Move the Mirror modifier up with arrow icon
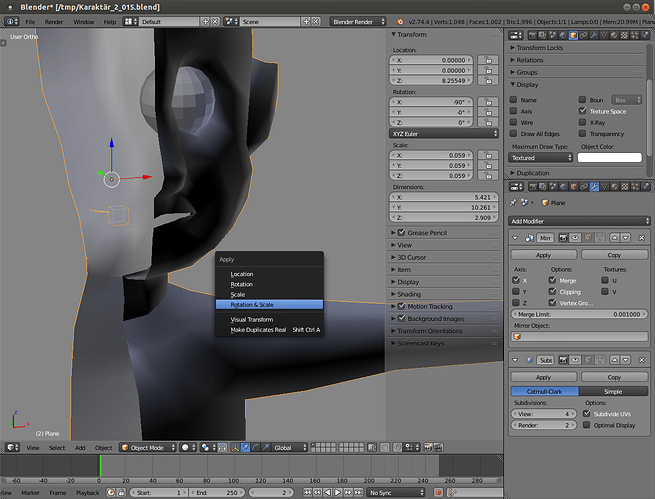The height and width of the screenshot is (499, 655). tap(614, 238)
